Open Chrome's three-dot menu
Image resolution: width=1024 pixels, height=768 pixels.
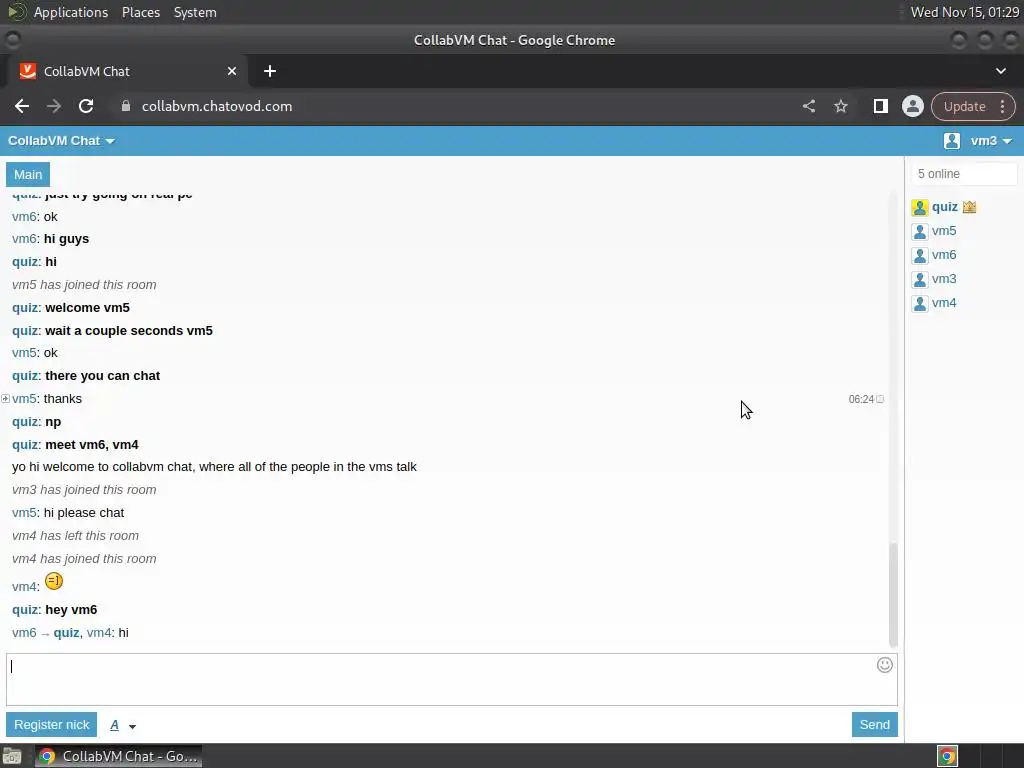coord(1002,106)
